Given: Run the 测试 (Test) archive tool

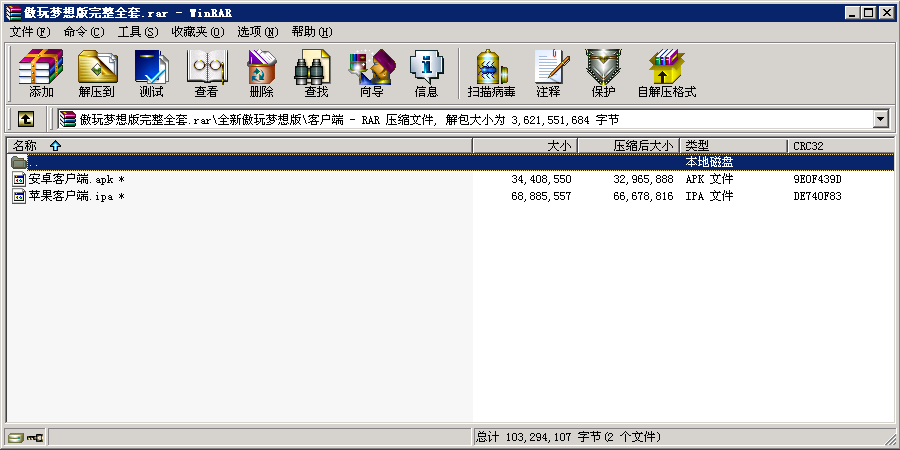Looking at the screenshot, I should [x=151, y=73].
